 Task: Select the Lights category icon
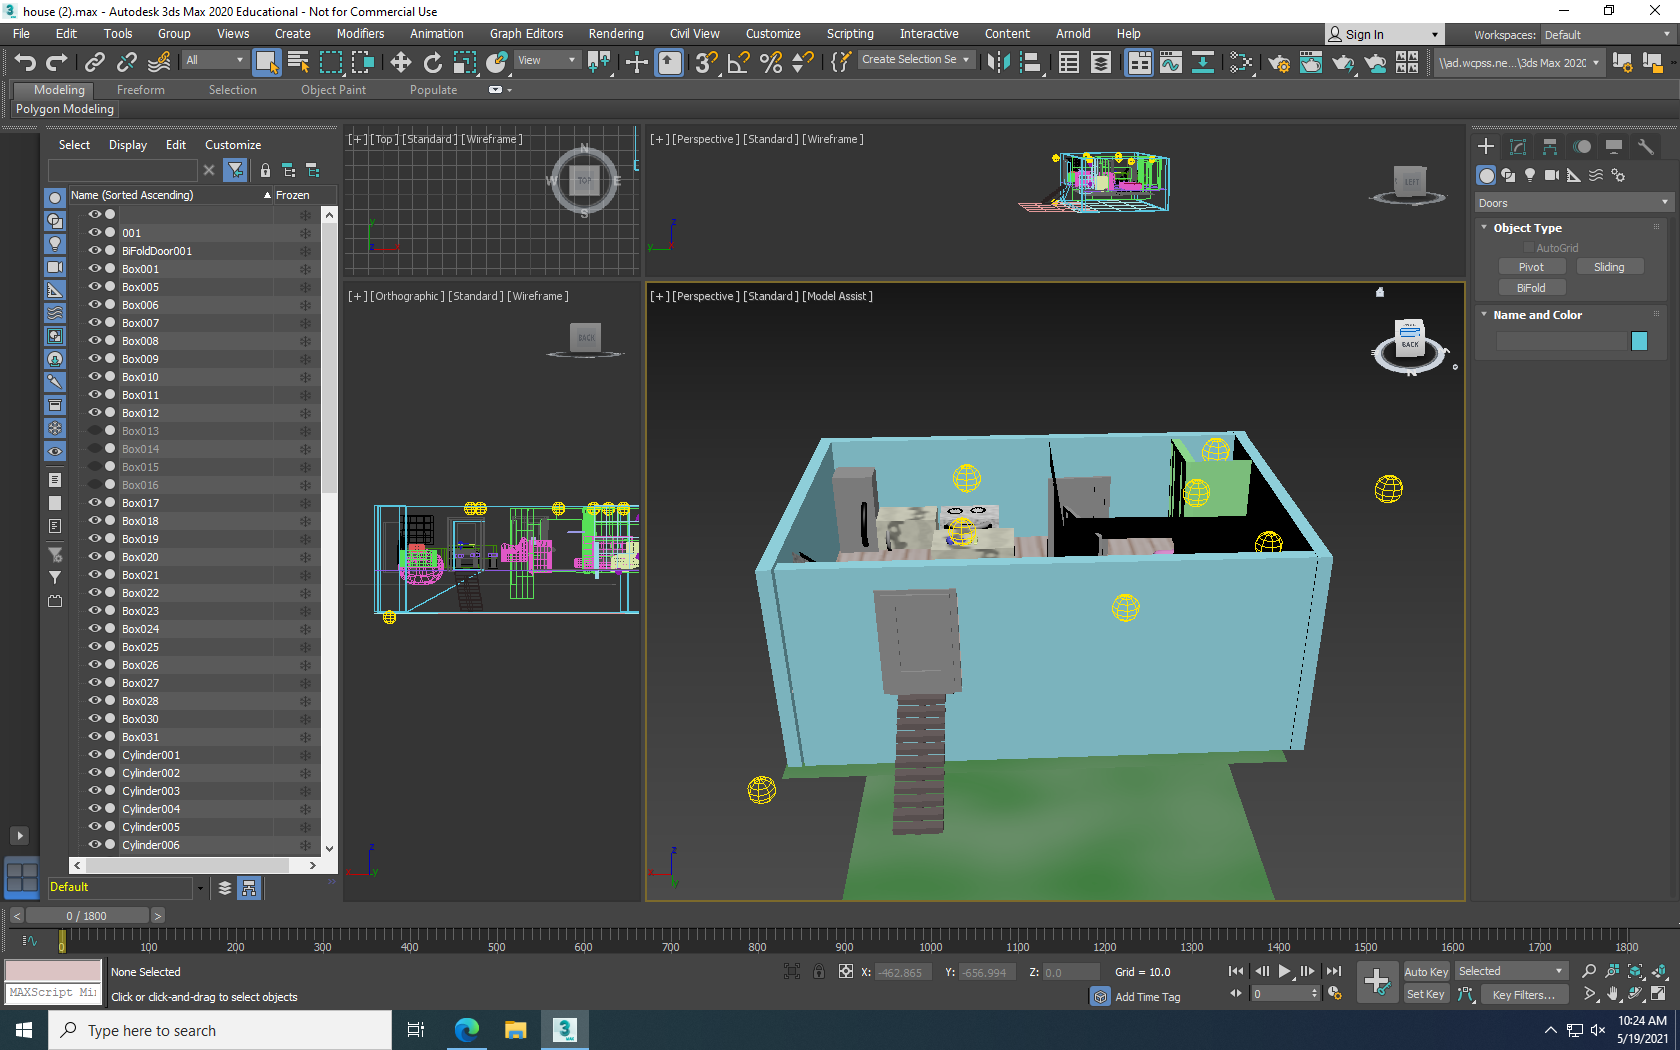click(1530, 175)
